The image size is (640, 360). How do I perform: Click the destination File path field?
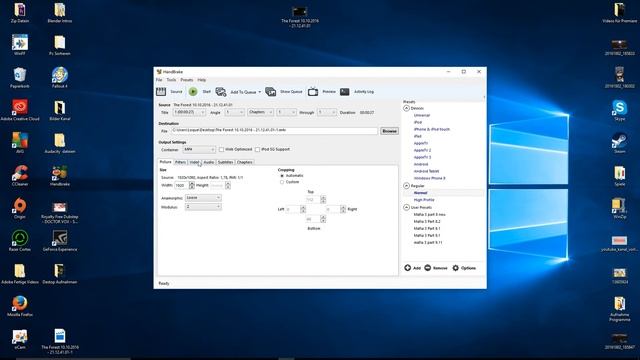tap(274, 131)
